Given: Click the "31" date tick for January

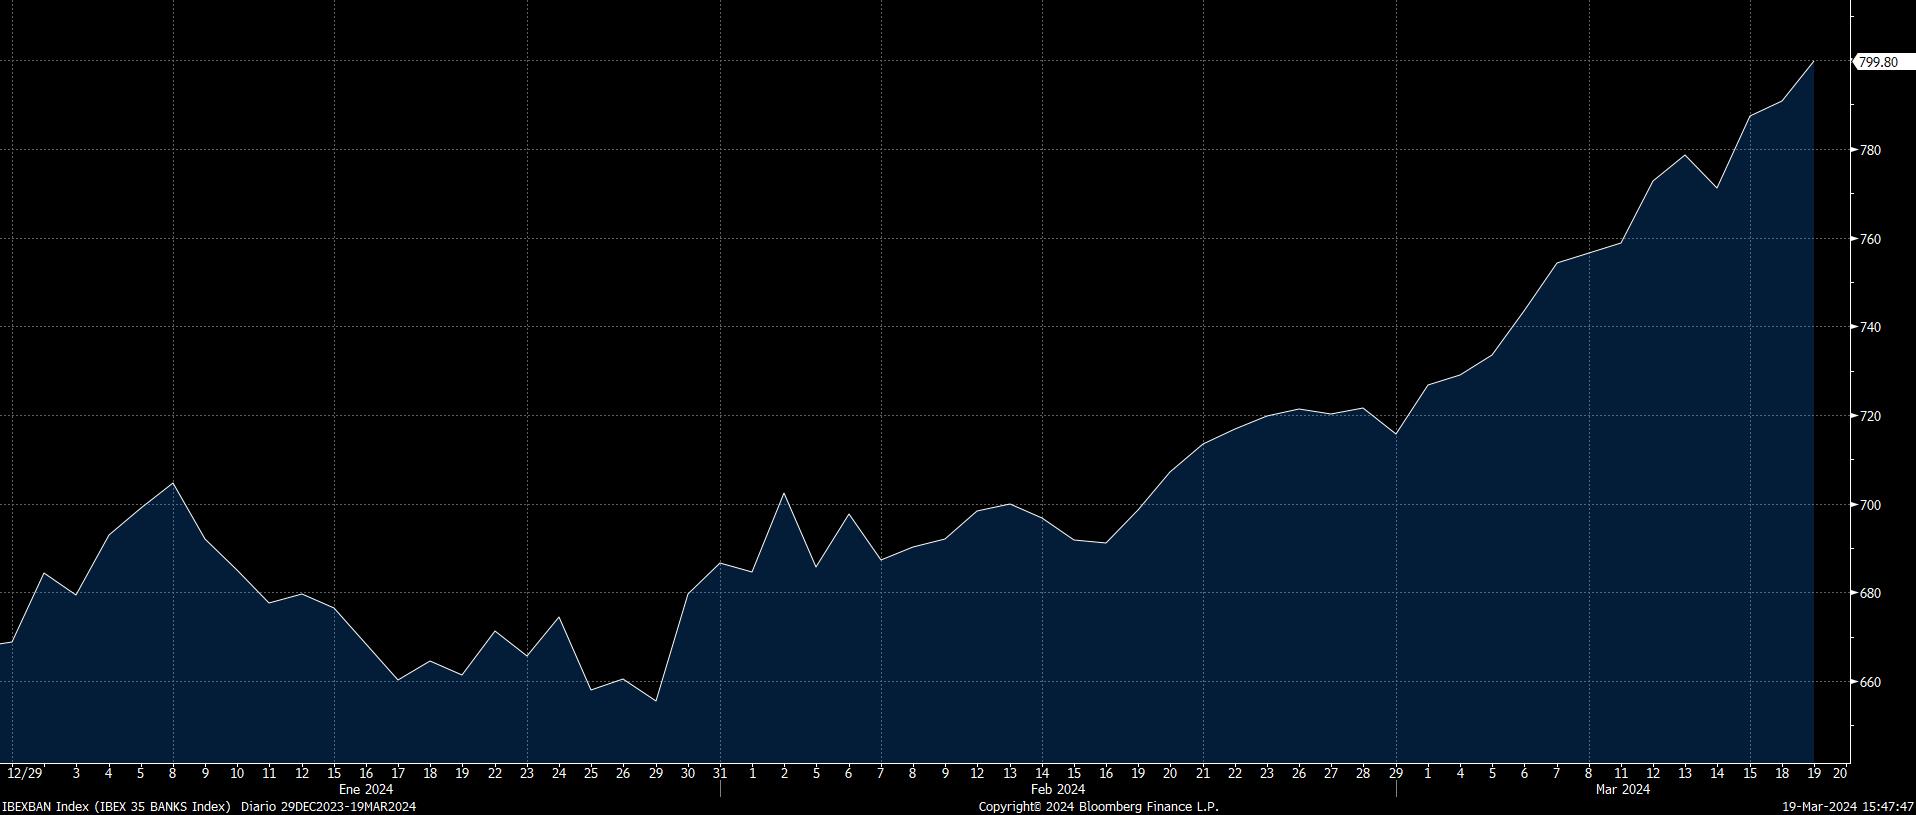Looking at the screenshot, I should pyautogui.click(x=720, y=773).
